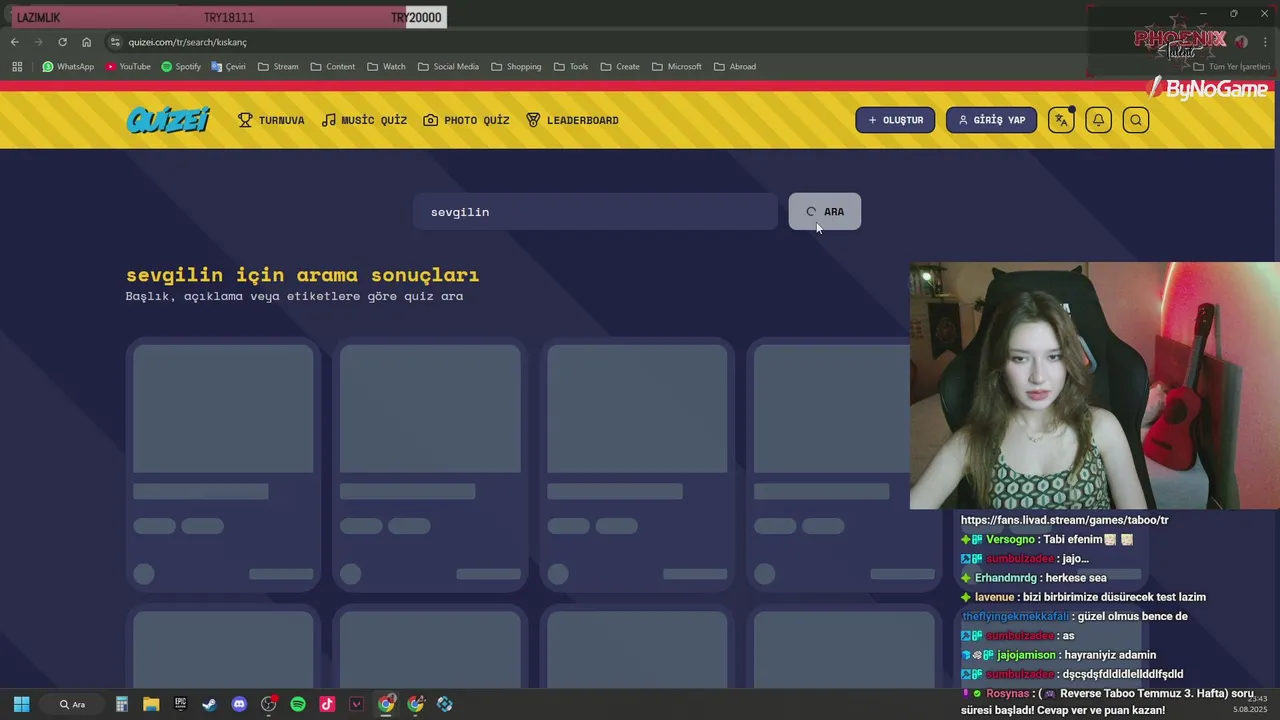Open the Windows Start menu
This screenshot has height=720, width=1280.
21,704
